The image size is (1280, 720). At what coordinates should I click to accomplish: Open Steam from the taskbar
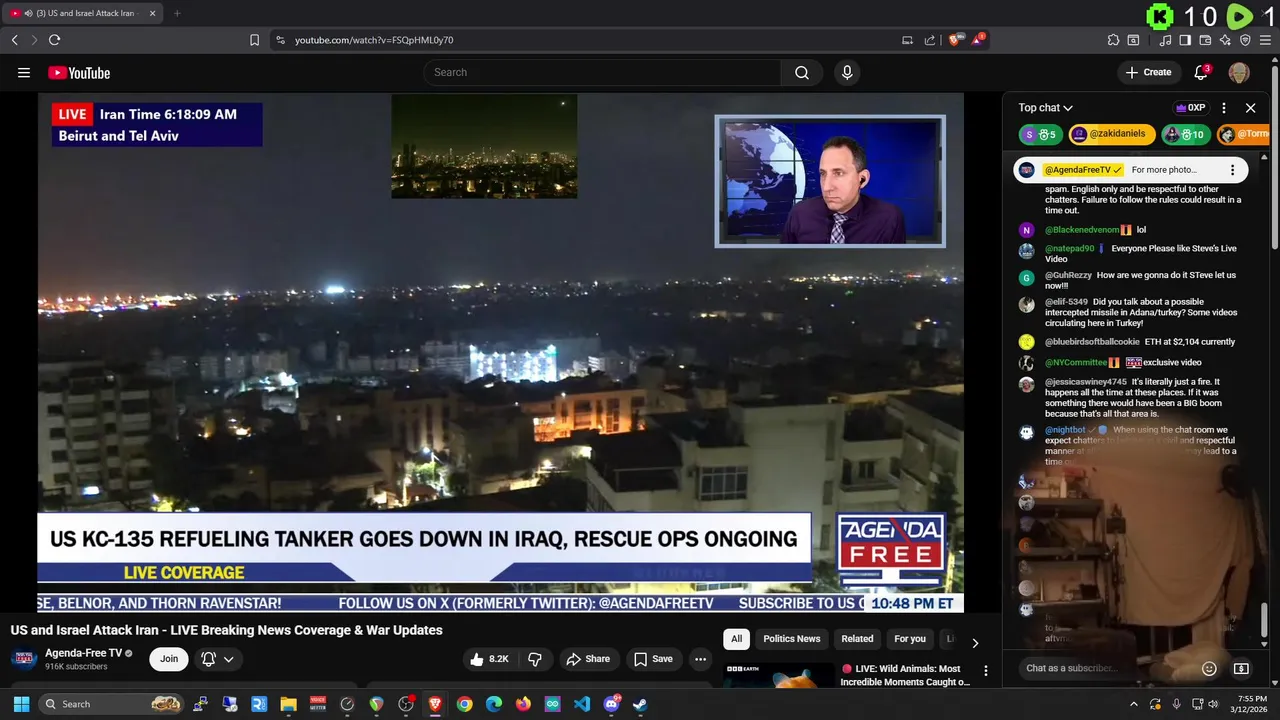coord(640,704)
